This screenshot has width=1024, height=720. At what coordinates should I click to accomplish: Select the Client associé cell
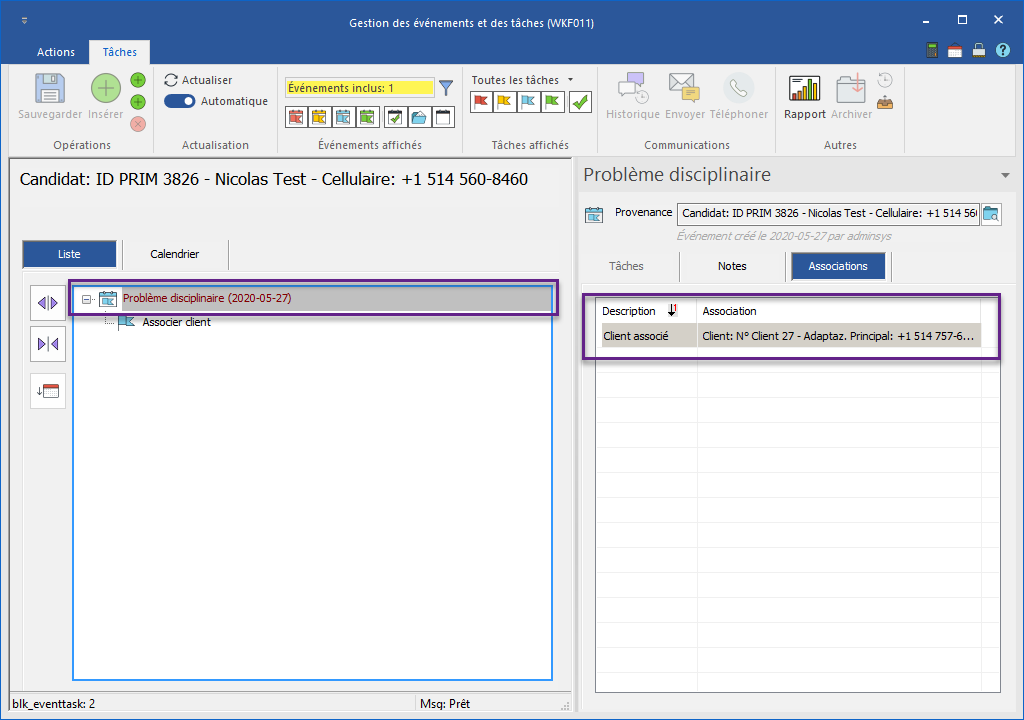coord(648,336)
